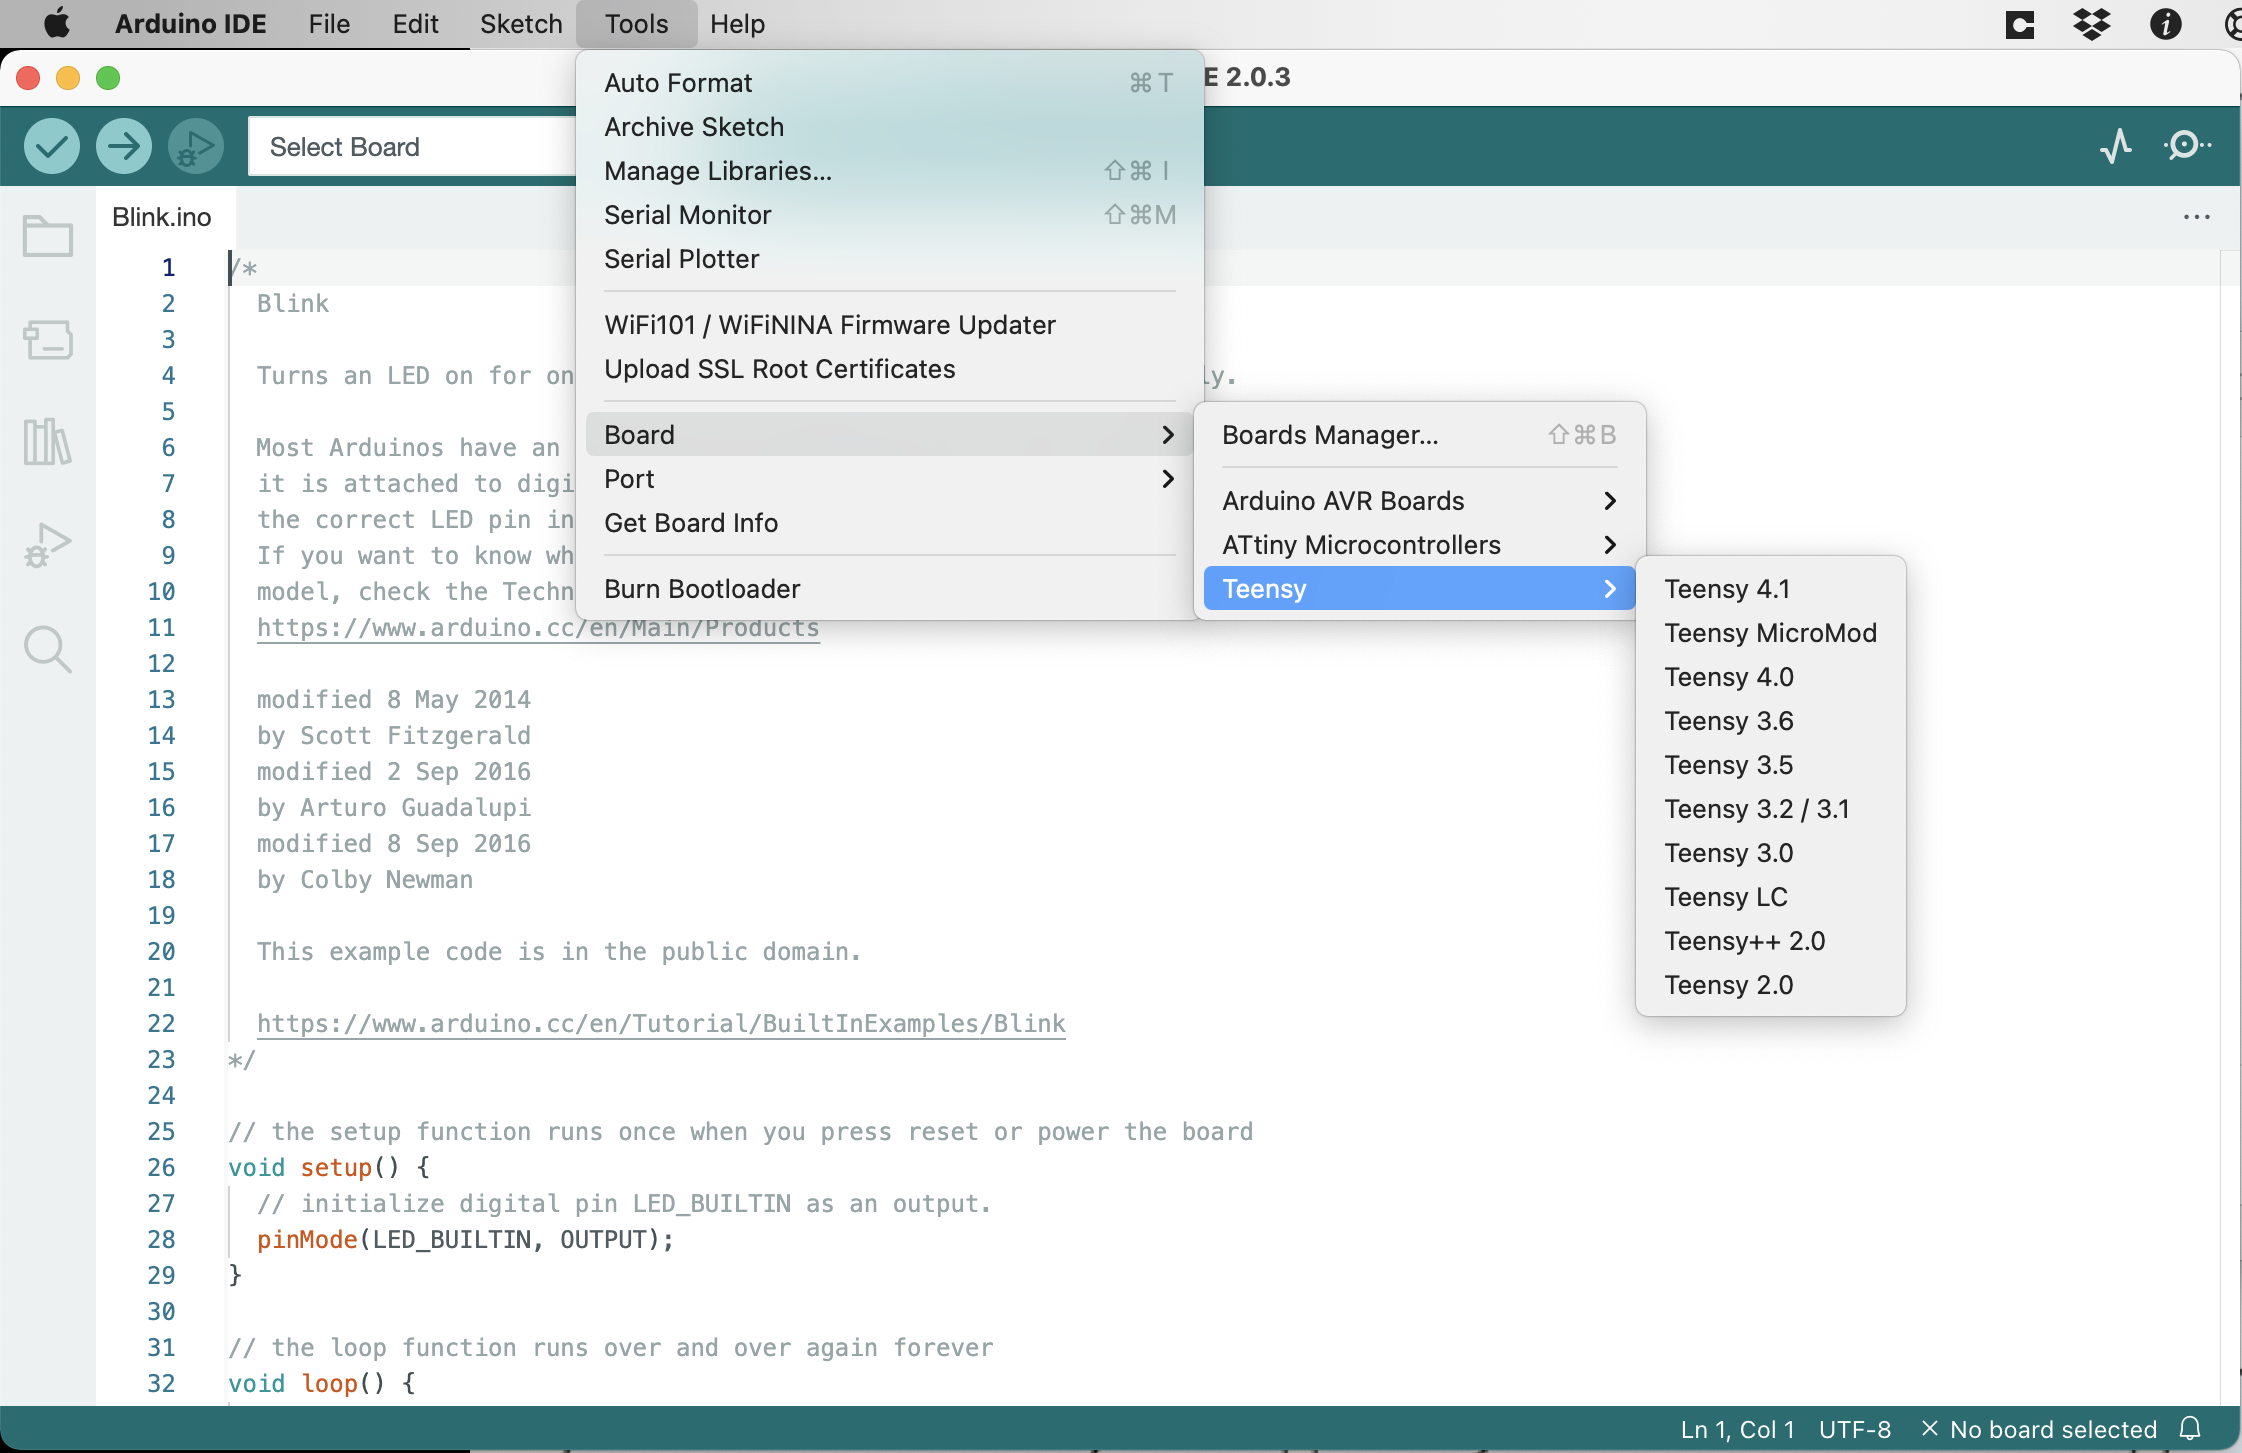Click the Dropbox icon in the menu bar

[x=2093, y=24]
